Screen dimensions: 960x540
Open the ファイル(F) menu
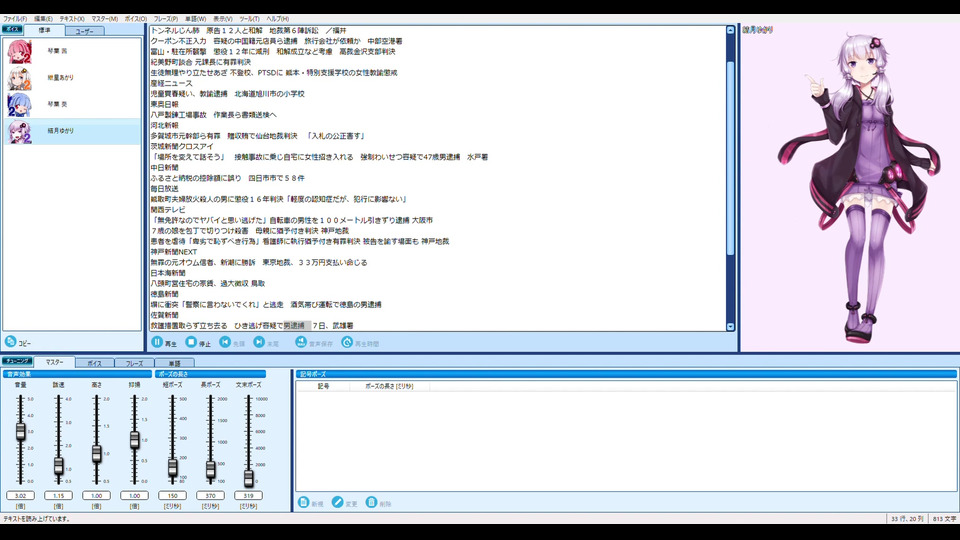[15, 19]
